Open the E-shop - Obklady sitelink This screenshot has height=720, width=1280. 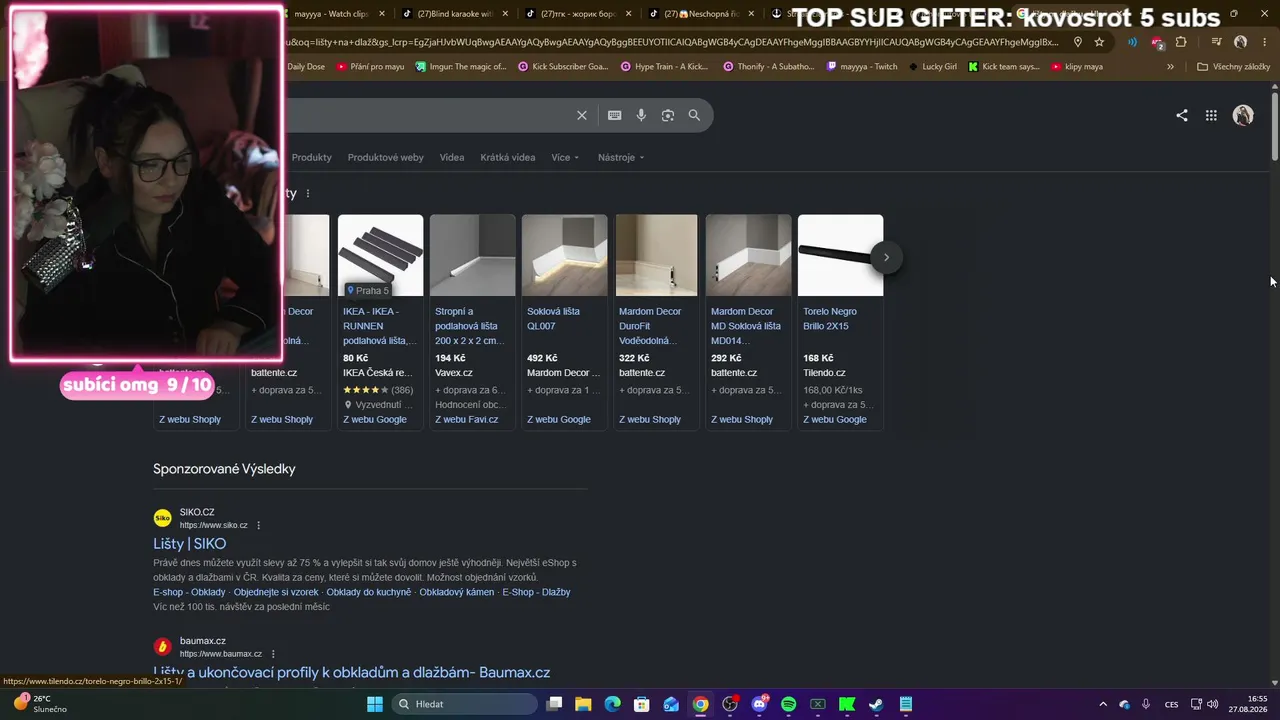point(189,592)
